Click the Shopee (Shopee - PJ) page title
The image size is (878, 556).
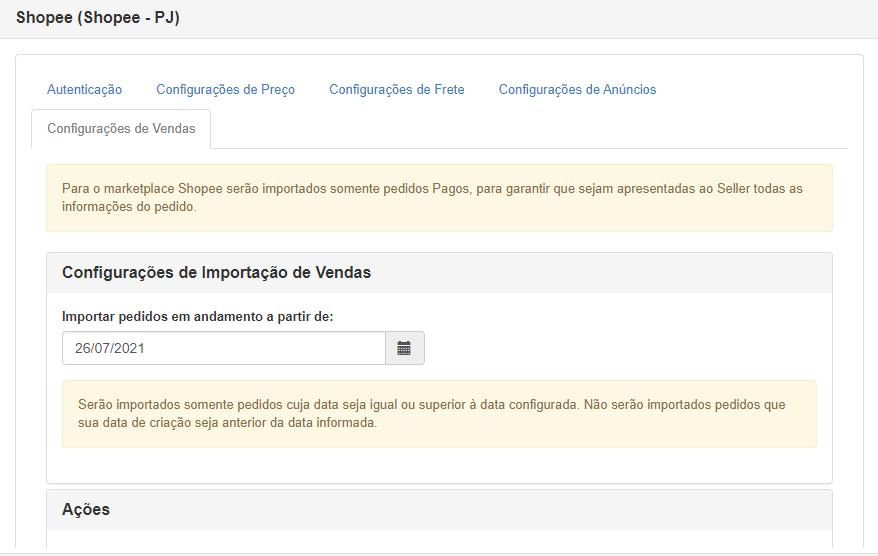point(98,18)
